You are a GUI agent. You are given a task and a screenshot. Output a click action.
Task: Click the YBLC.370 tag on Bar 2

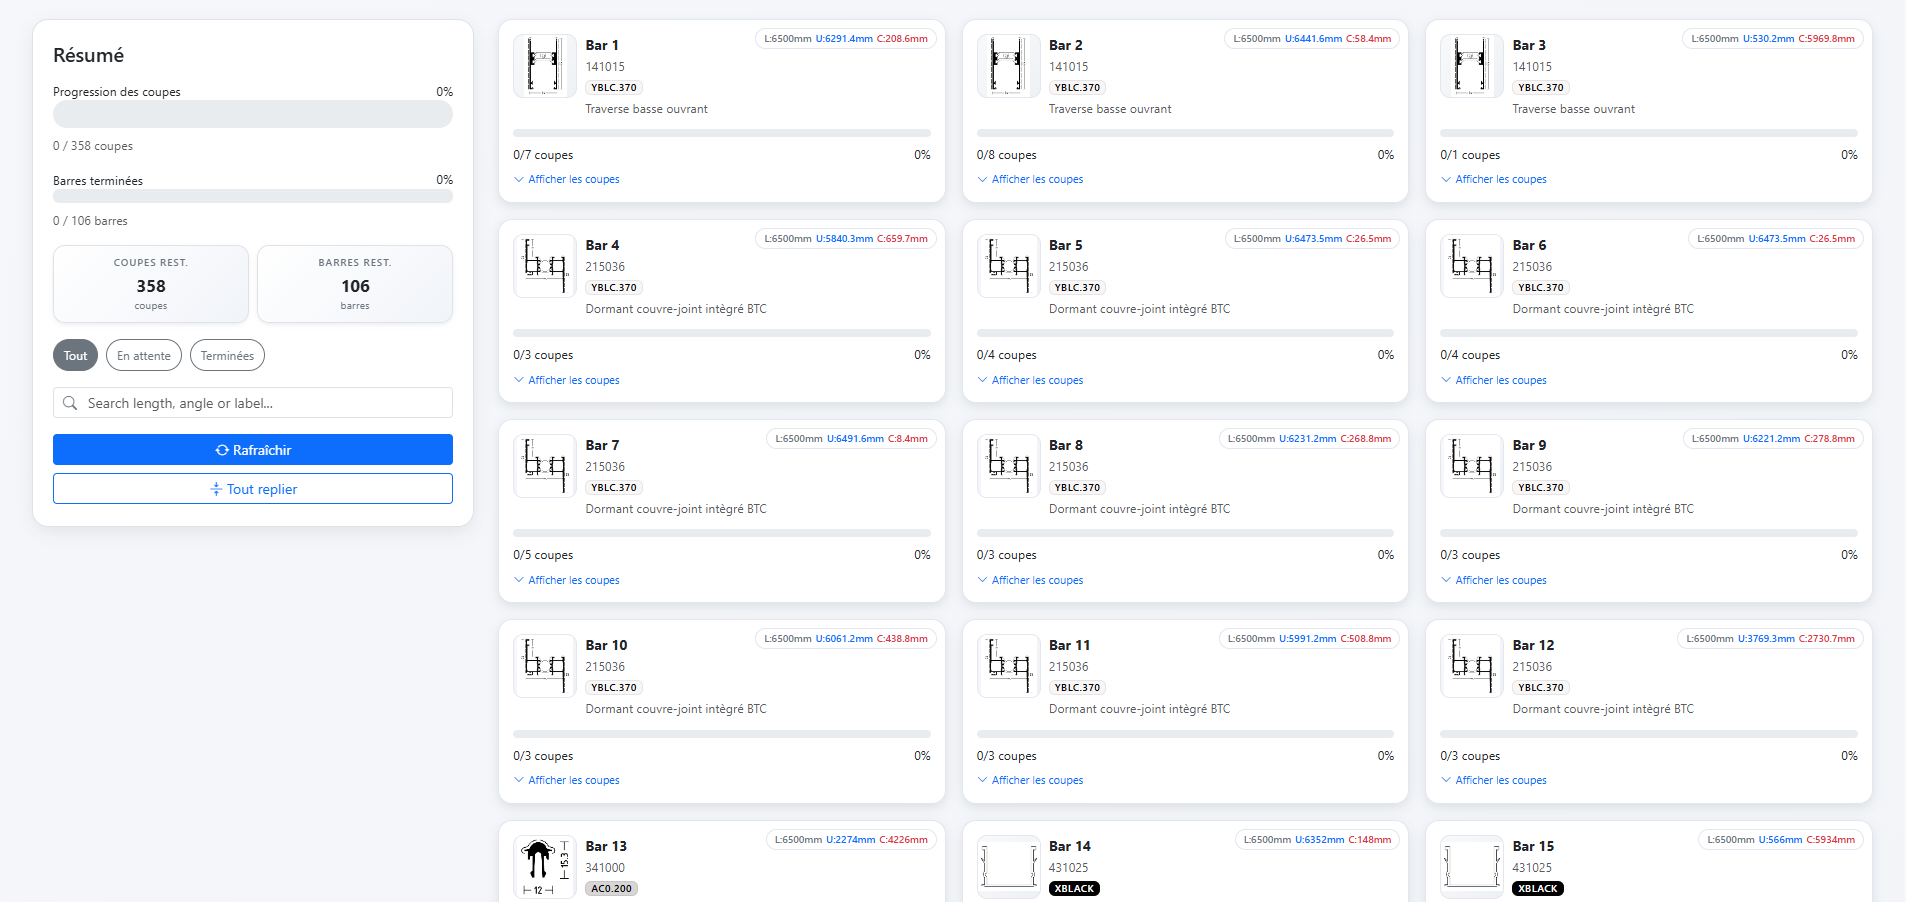pyautogui.click(x=1077, y=88)
